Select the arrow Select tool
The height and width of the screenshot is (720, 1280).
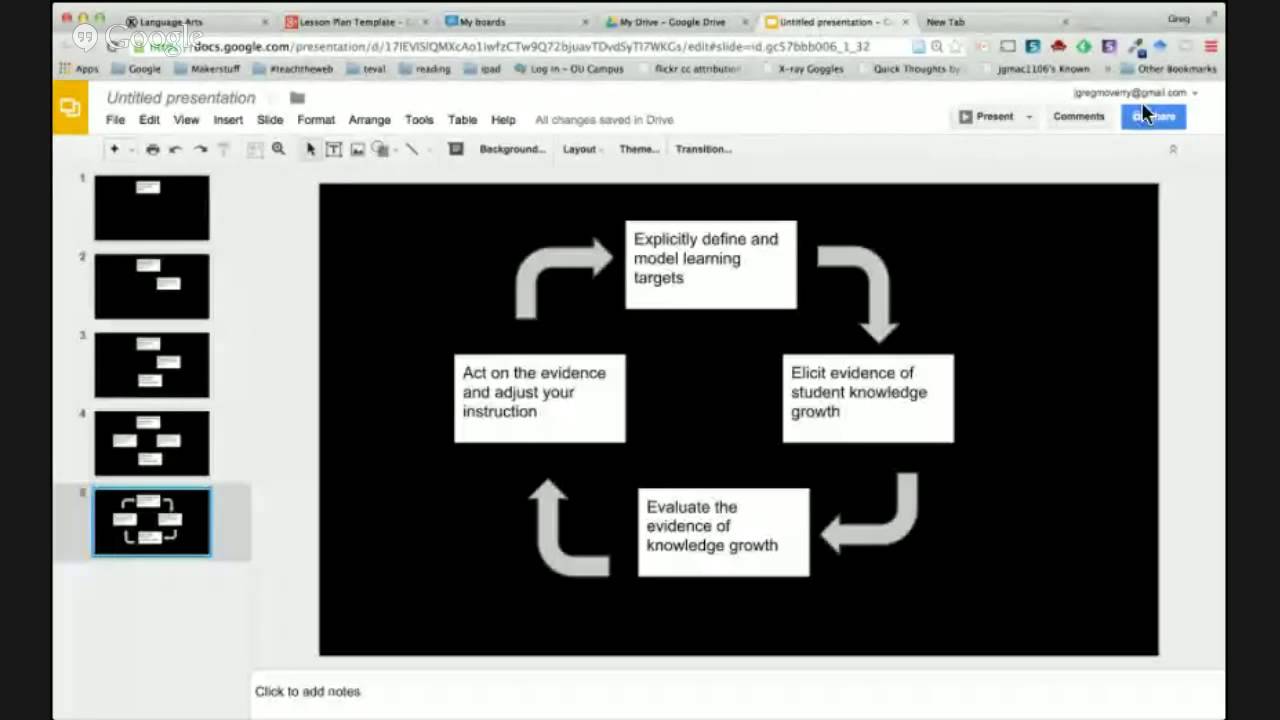pos(311,149)
